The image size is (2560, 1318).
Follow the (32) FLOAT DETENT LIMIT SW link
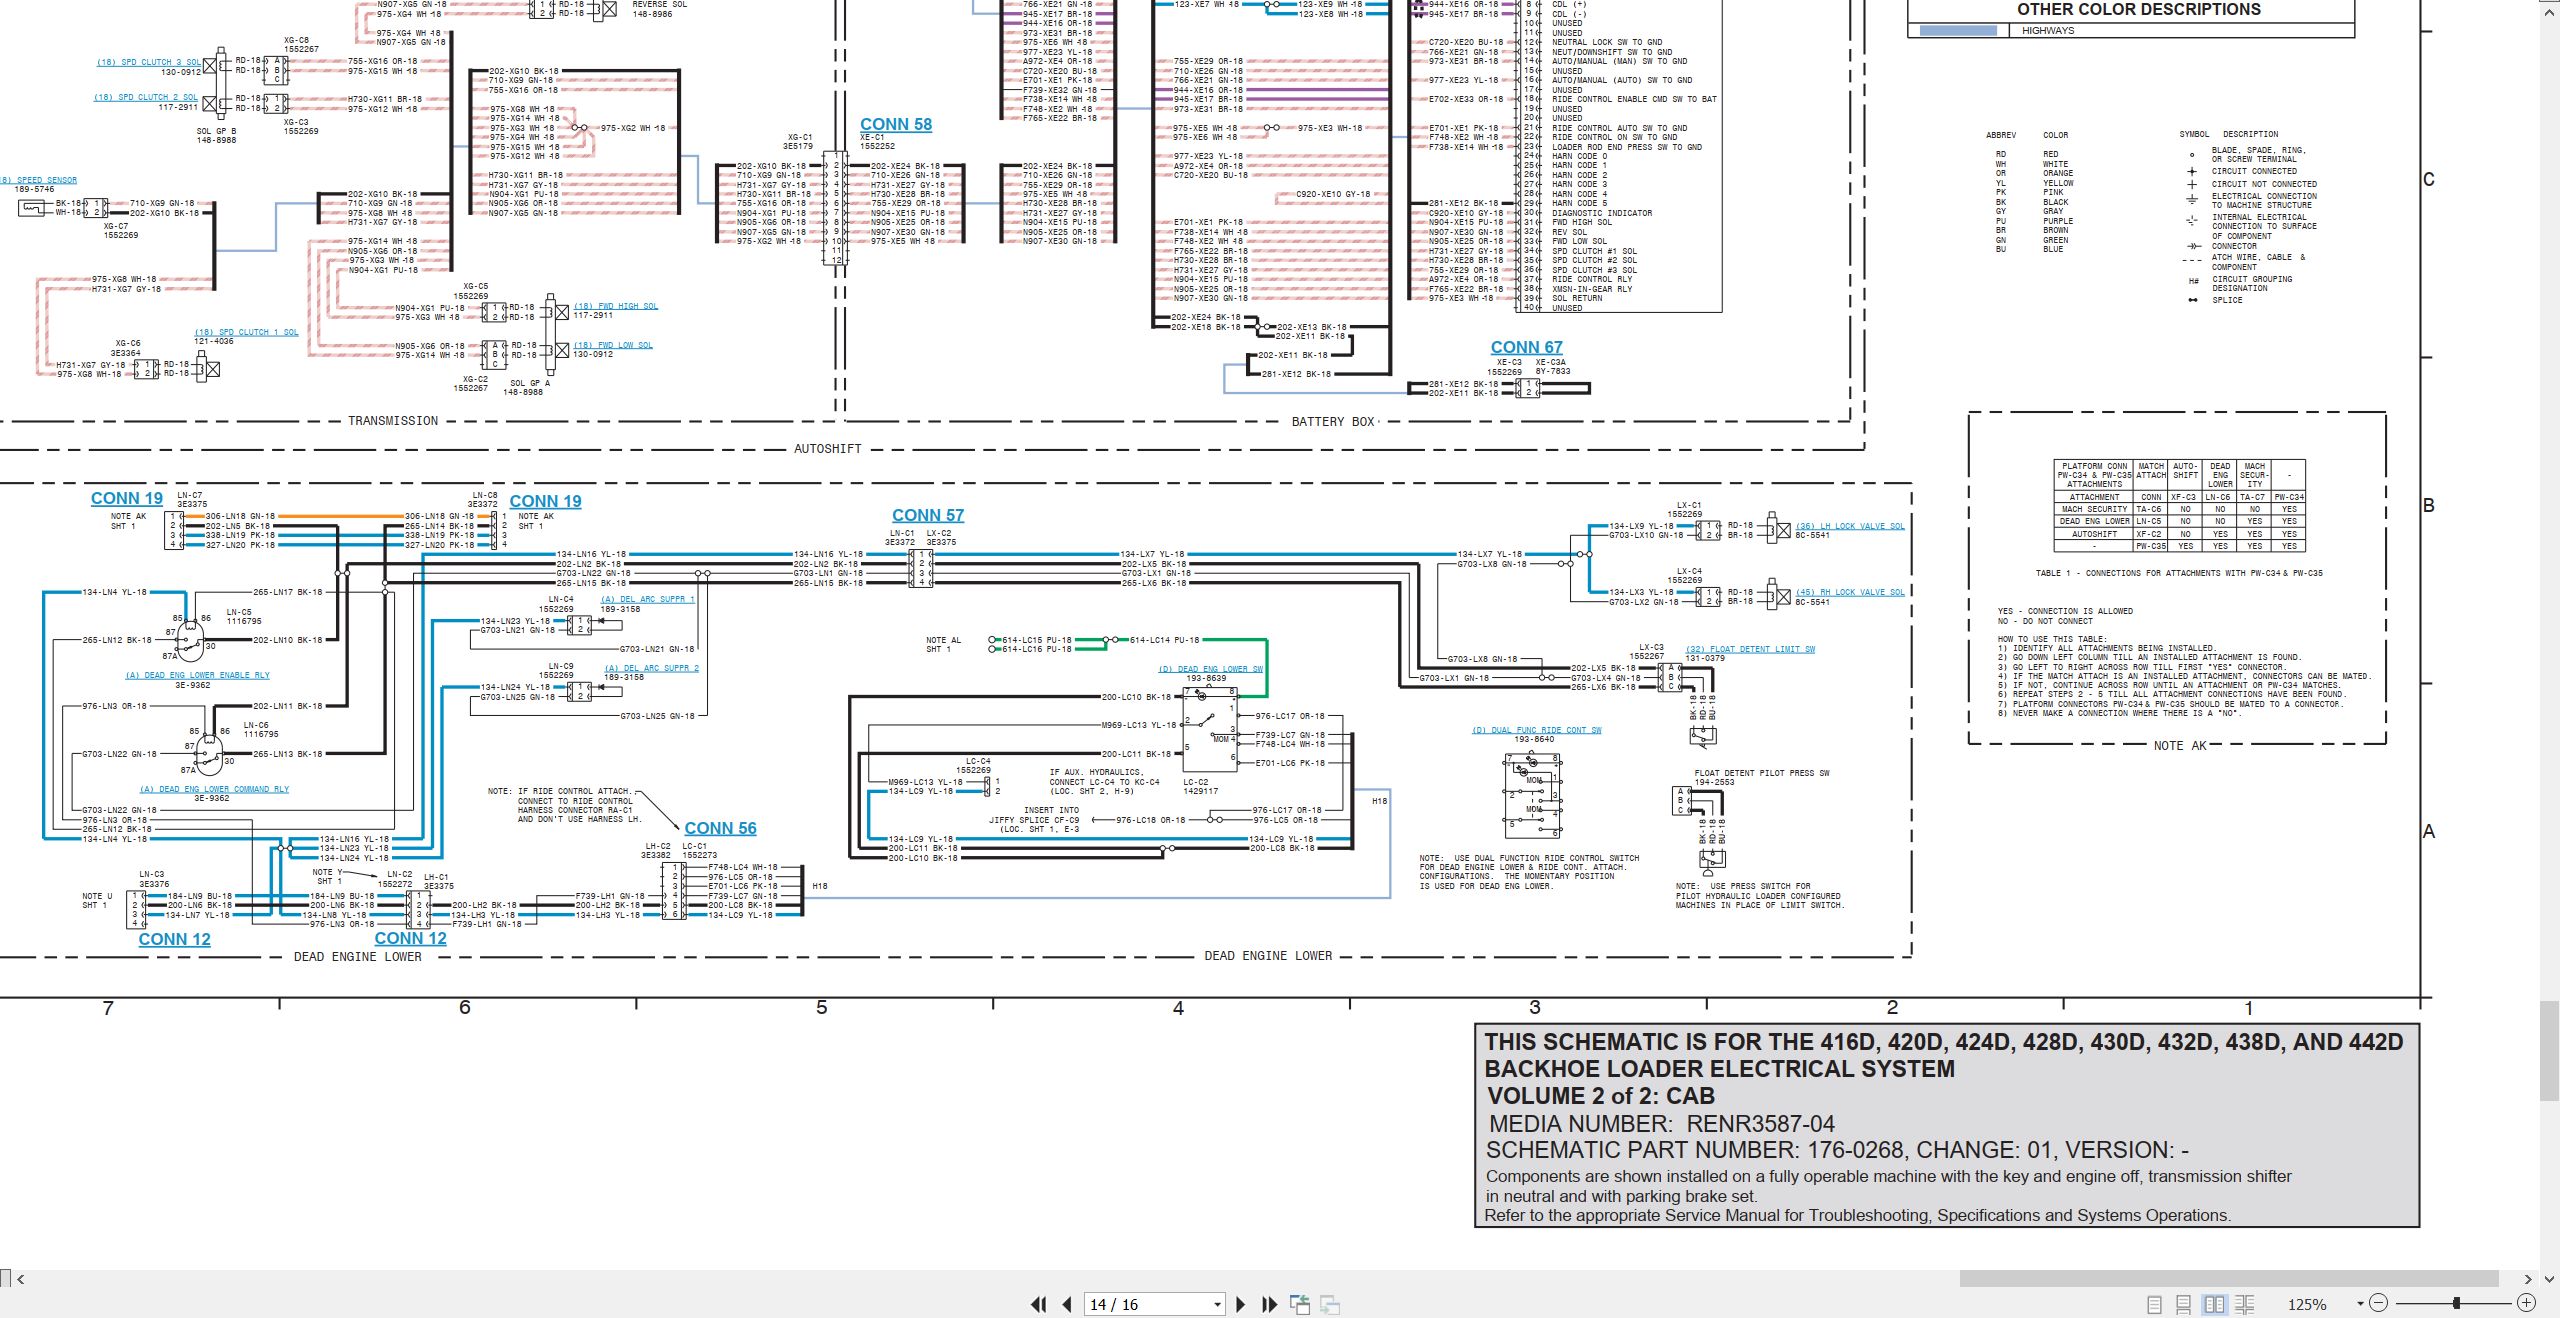pyautogui.click(x=1750, y=649)
